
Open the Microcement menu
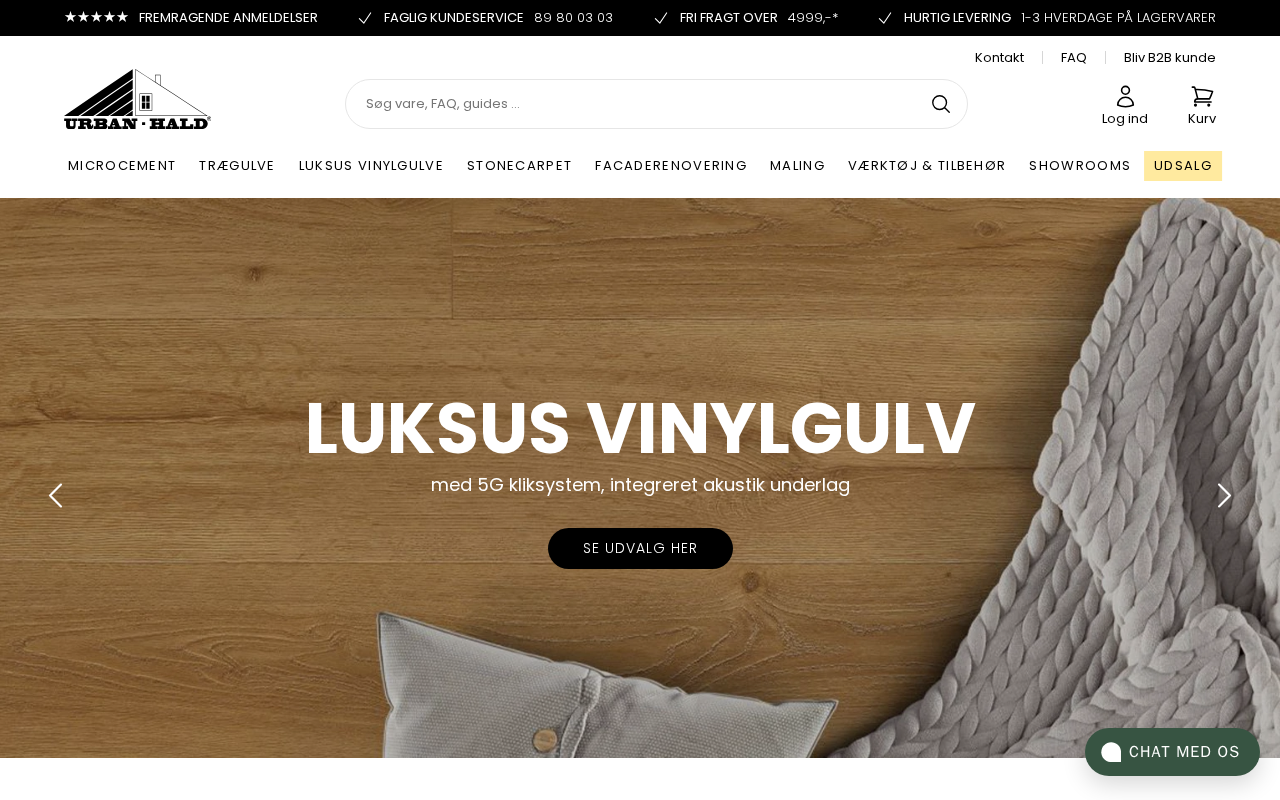(122, 166)
